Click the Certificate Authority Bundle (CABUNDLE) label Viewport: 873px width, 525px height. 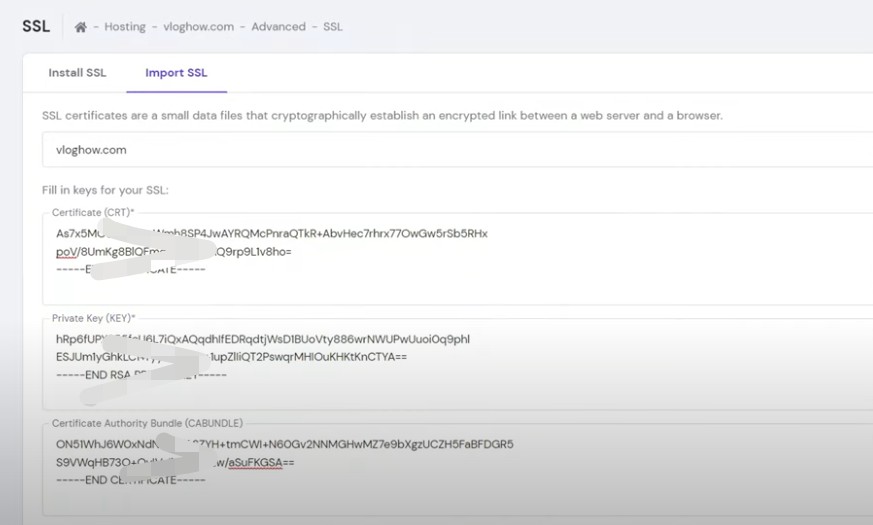click(147, 423)
